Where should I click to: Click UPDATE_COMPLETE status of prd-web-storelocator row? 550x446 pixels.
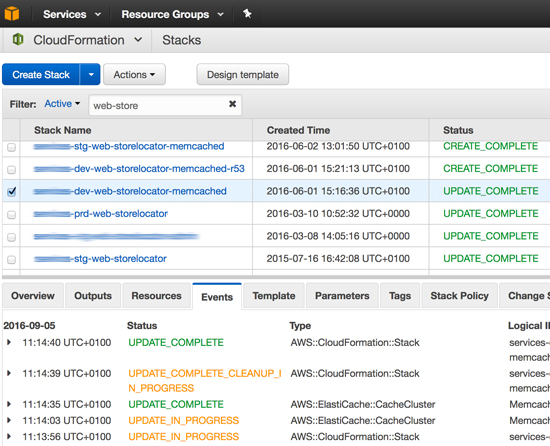[x=491, y=214]
